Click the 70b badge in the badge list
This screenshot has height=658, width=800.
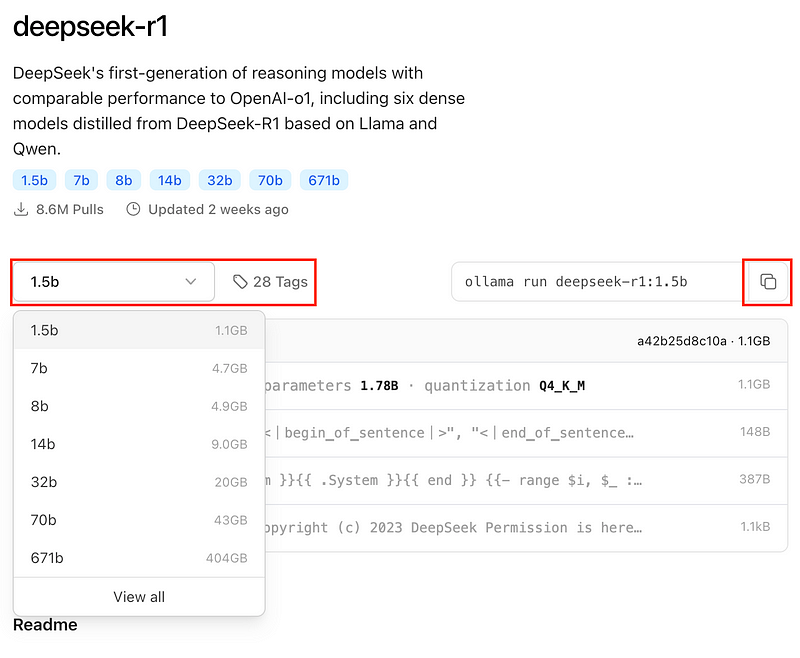point(270,179)
